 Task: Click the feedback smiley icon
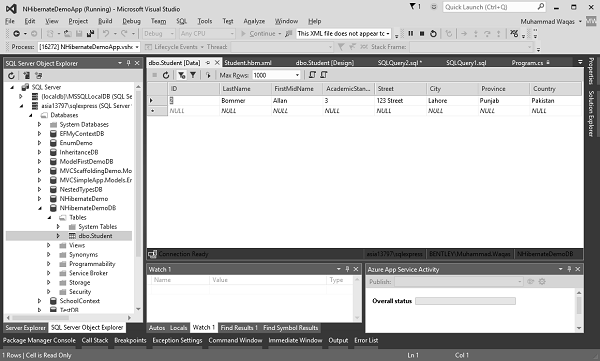coord(434,7)
